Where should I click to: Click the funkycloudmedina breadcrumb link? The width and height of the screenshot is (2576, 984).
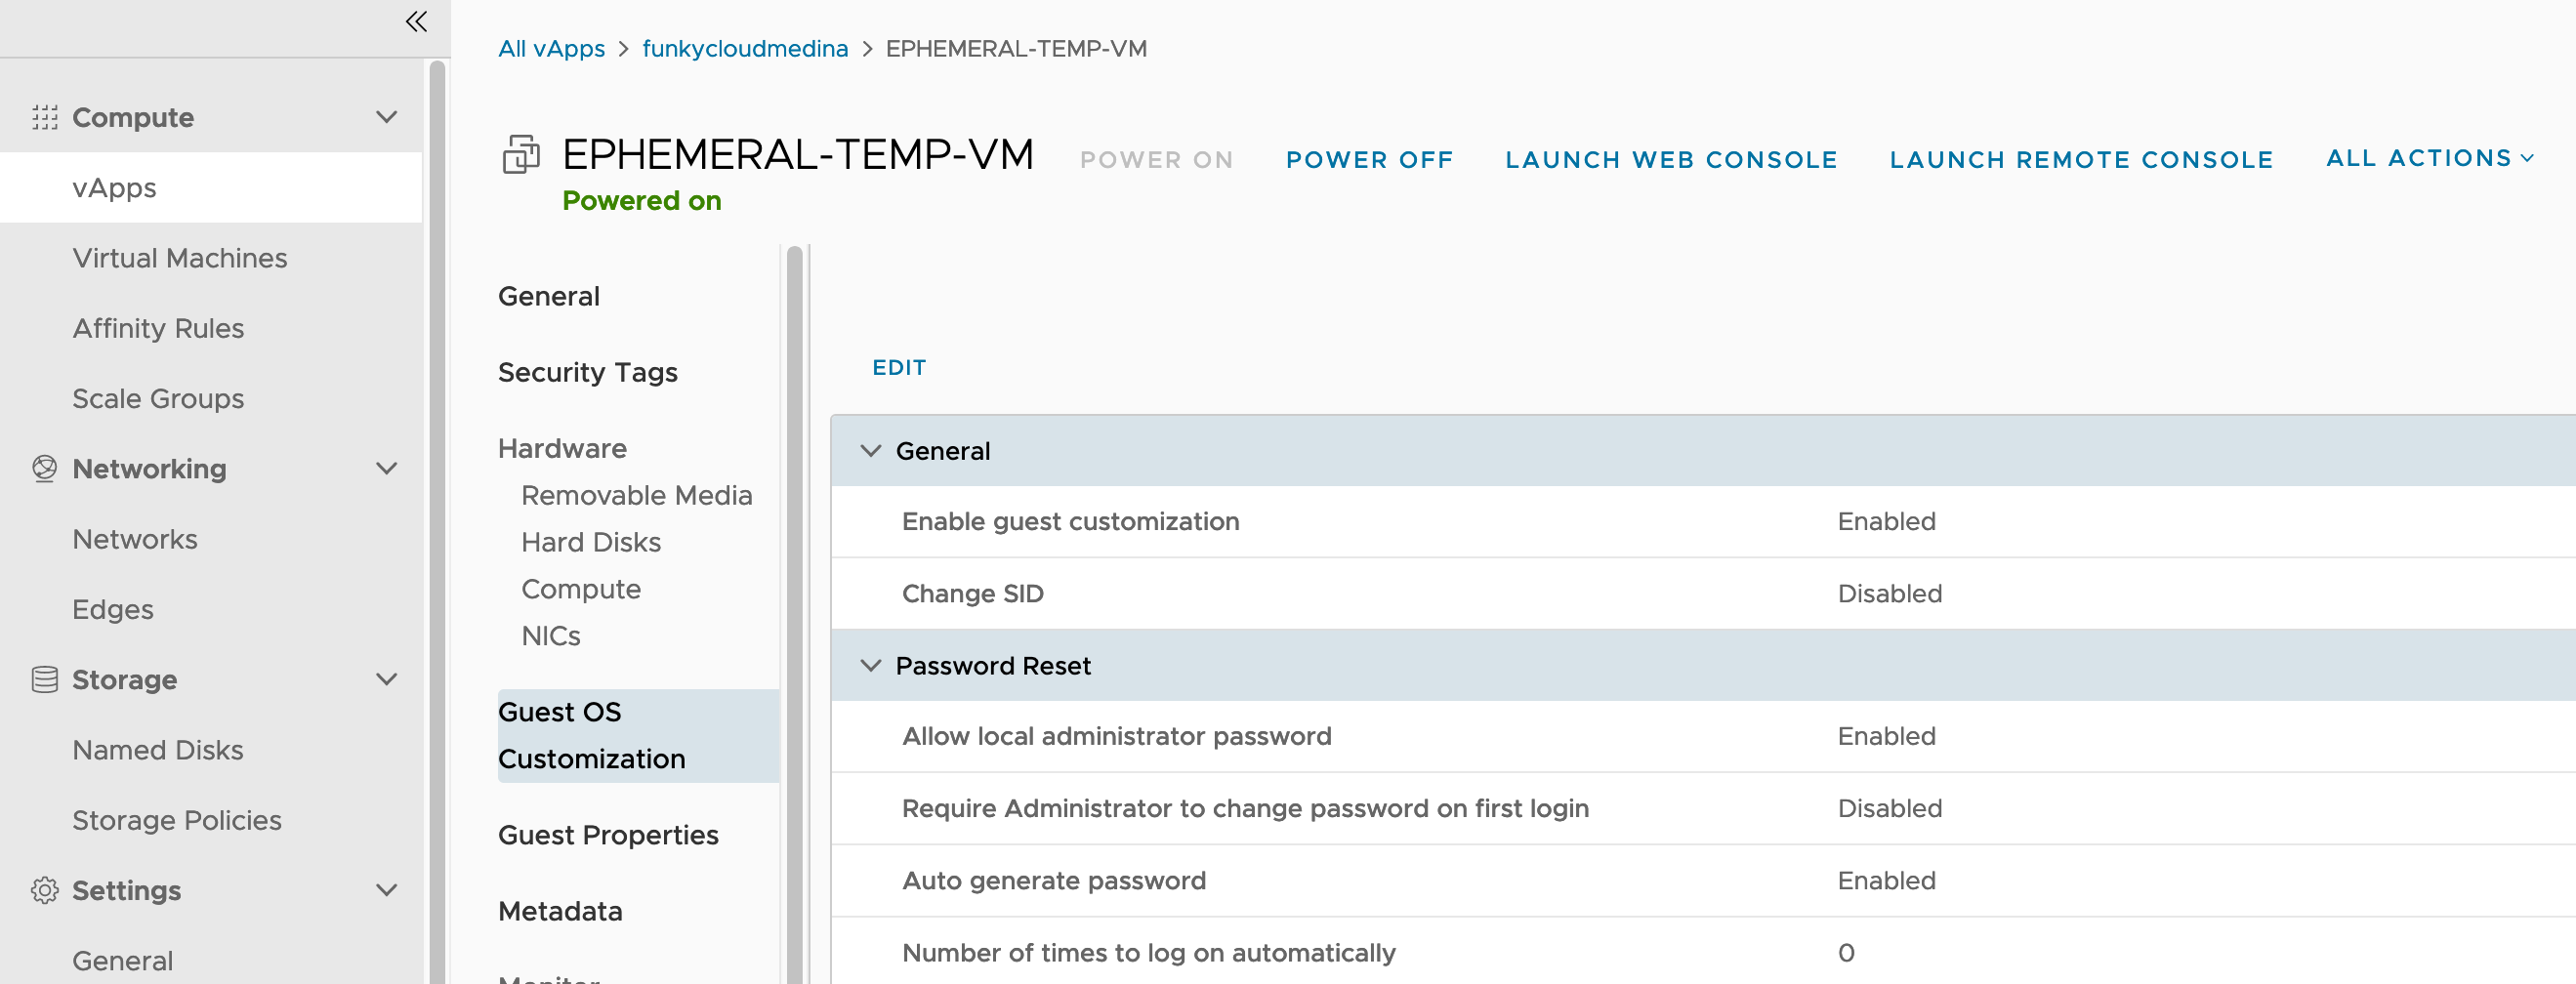point(745,49)
